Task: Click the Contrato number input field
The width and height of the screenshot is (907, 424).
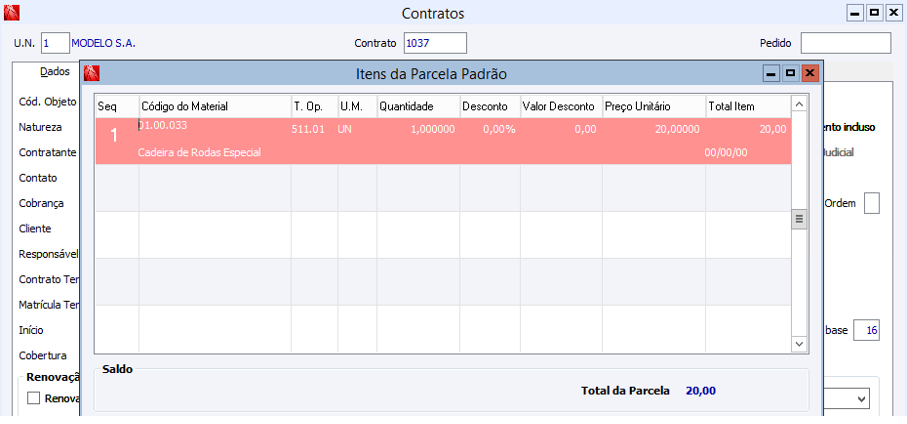Action: [435, 43]
